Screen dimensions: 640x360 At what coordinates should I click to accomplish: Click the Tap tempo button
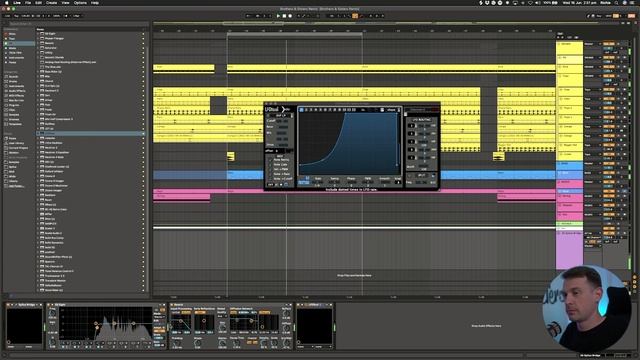coord(16,16)
